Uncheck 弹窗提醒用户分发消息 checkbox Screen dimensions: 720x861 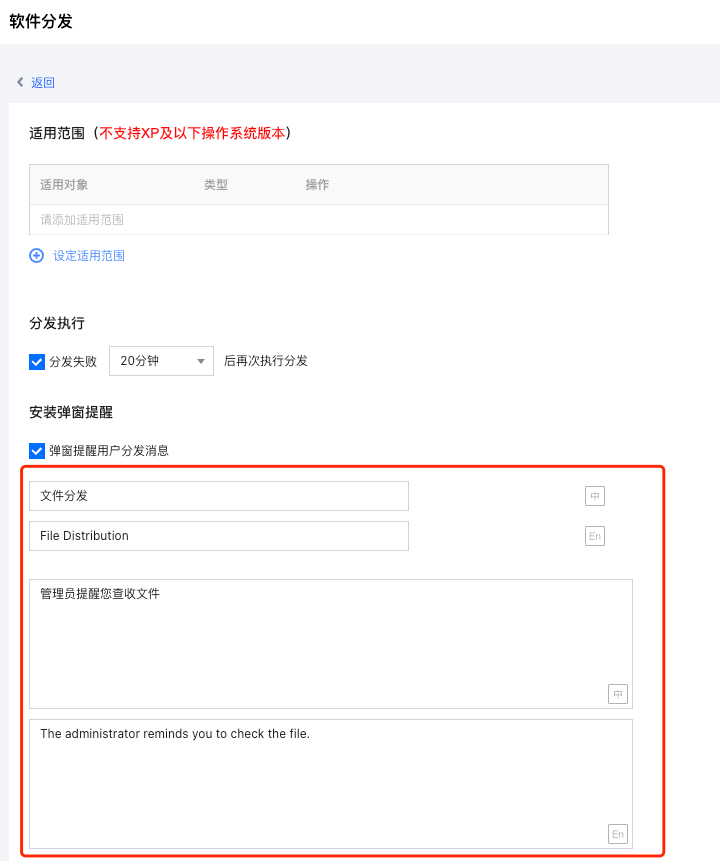pyautogui.click(x=37, y=451)
